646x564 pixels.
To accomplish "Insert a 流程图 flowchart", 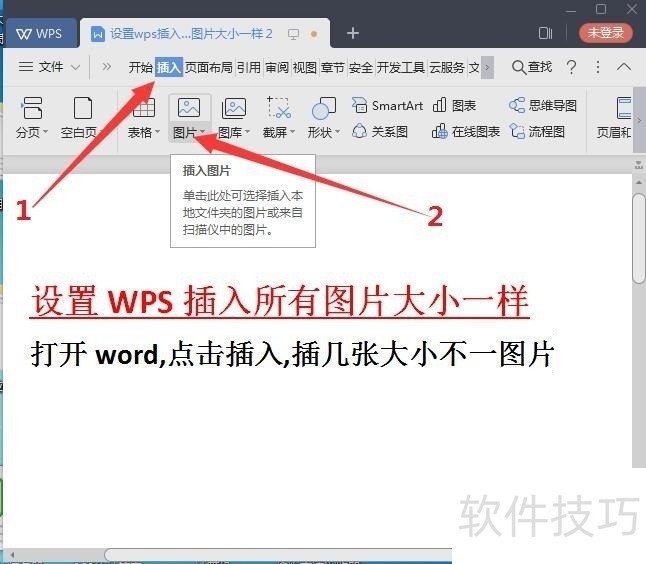I will coord(537,131).
